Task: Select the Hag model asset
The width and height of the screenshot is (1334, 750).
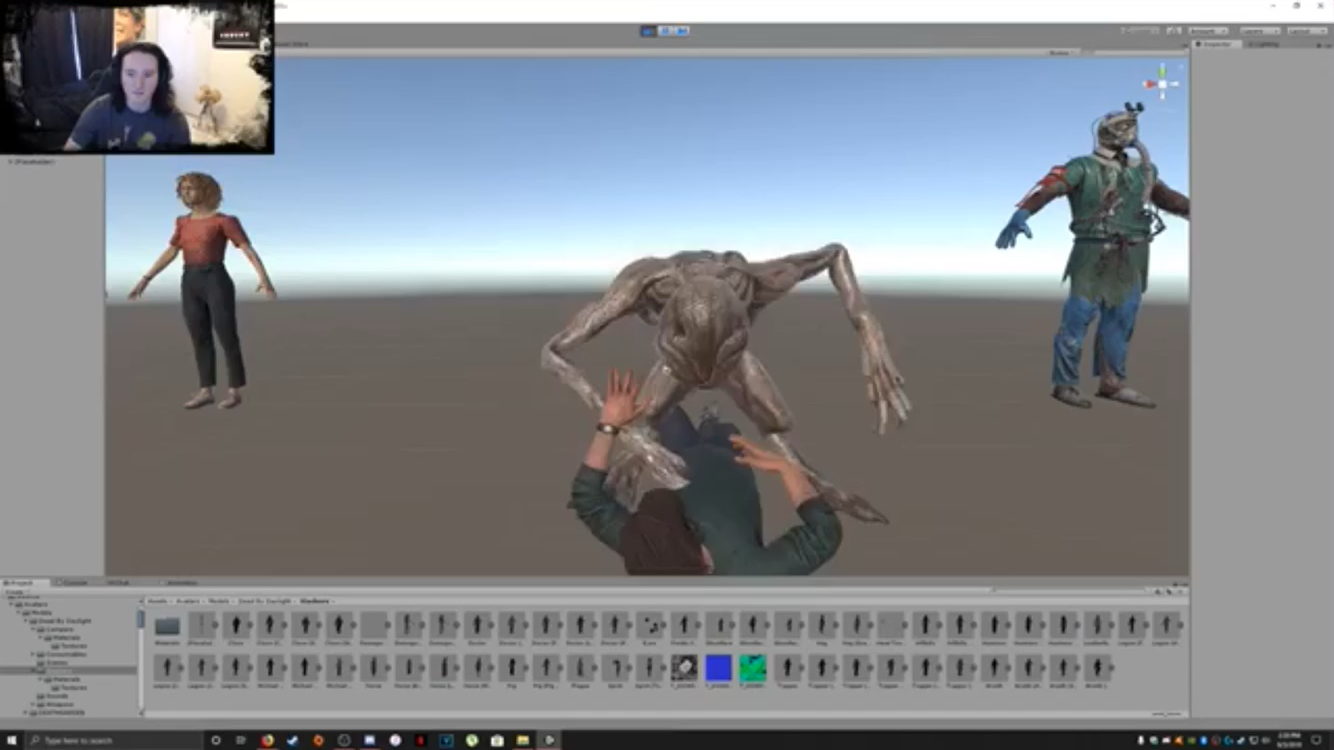Action: click(821, 626)
